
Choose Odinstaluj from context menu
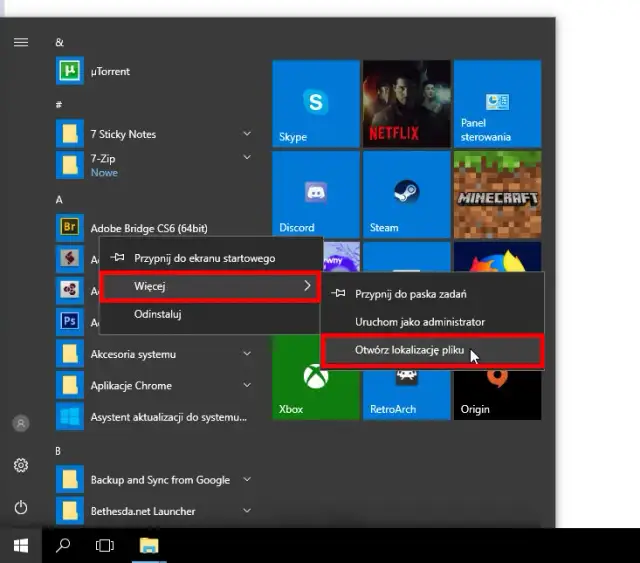(210, 314)
